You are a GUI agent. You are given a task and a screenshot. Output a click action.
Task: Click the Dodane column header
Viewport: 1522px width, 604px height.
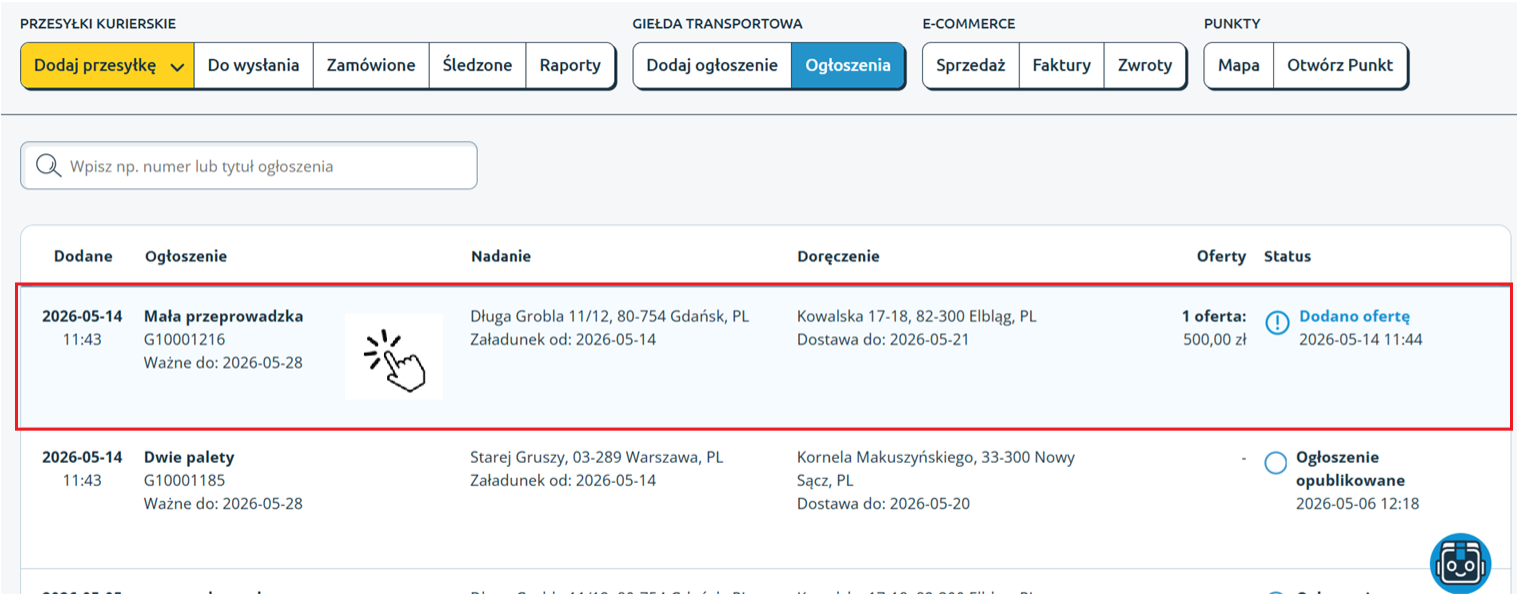click(x=83, y=256)
